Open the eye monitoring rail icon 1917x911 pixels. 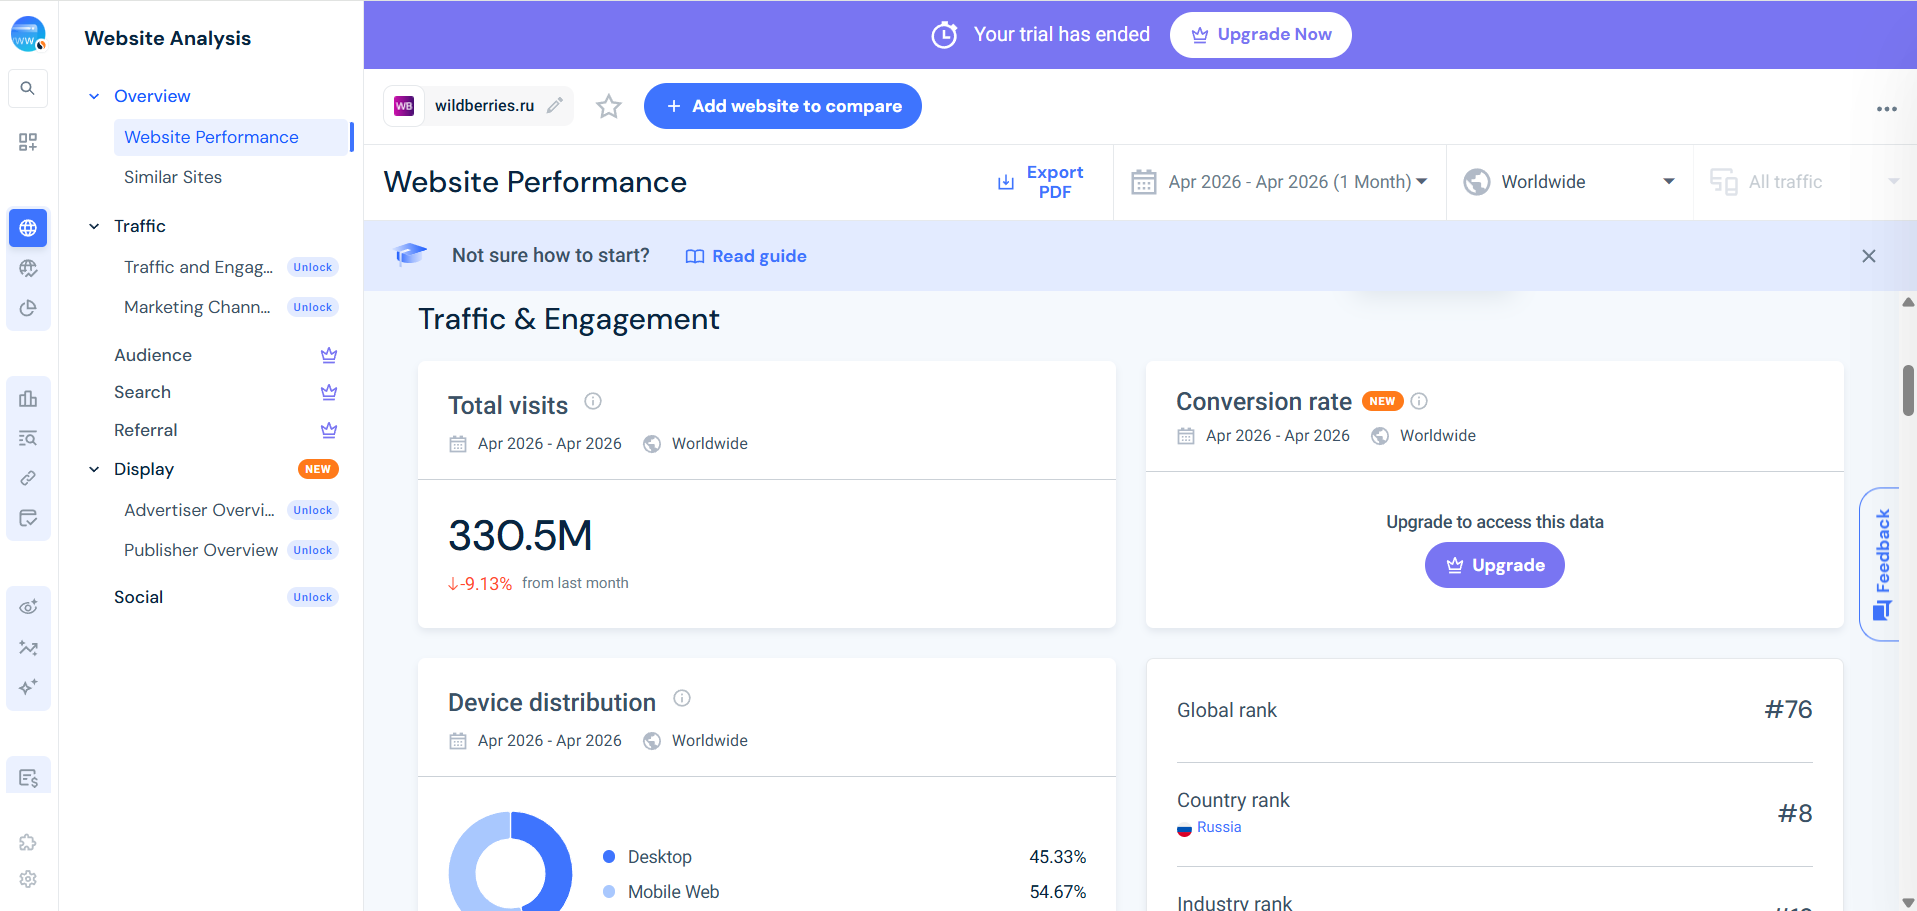[28, 607]
